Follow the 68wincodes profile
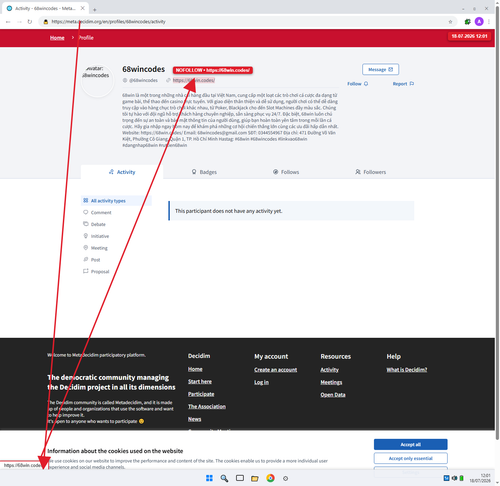The height and width of the screenshot is (486, 500). click(357, 84)
